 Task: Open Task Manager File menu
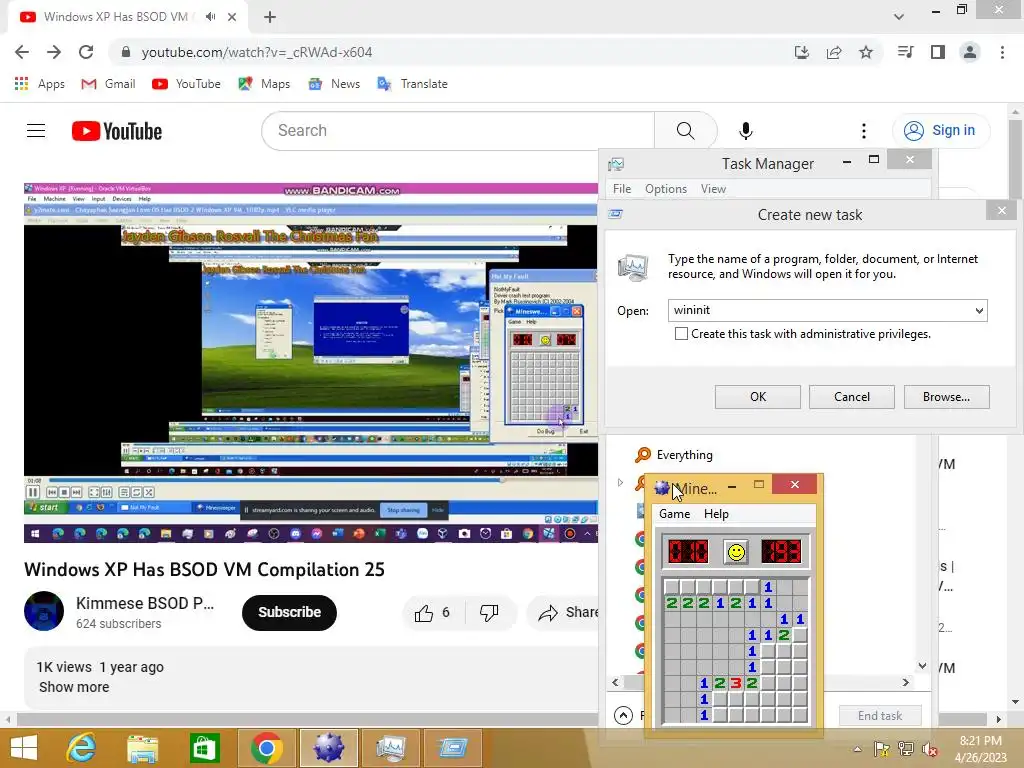coord(622,189)
